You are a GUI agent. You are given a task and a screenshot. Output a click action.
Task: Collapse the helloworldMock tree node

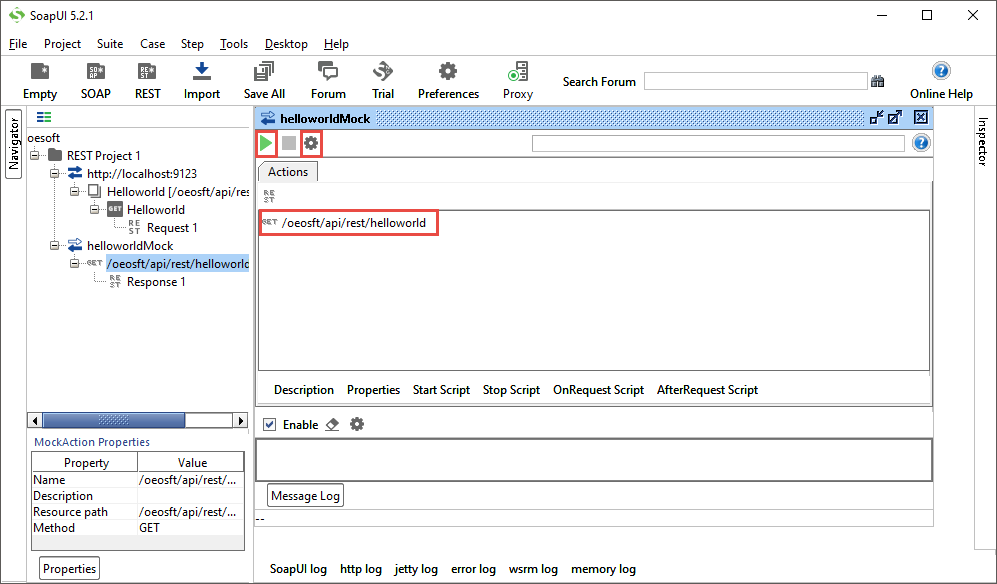click(x=55, y=246)
